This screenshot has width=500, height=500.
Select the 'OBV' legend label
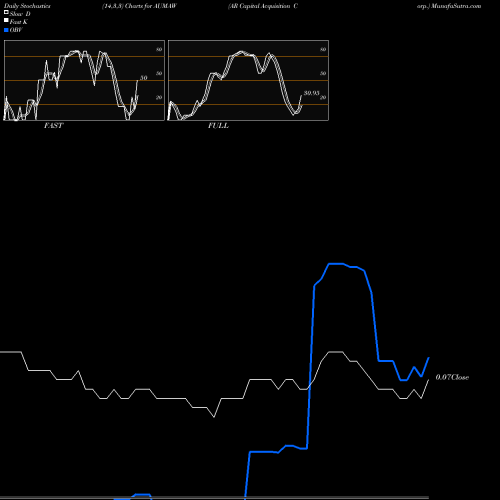[16, 30]
